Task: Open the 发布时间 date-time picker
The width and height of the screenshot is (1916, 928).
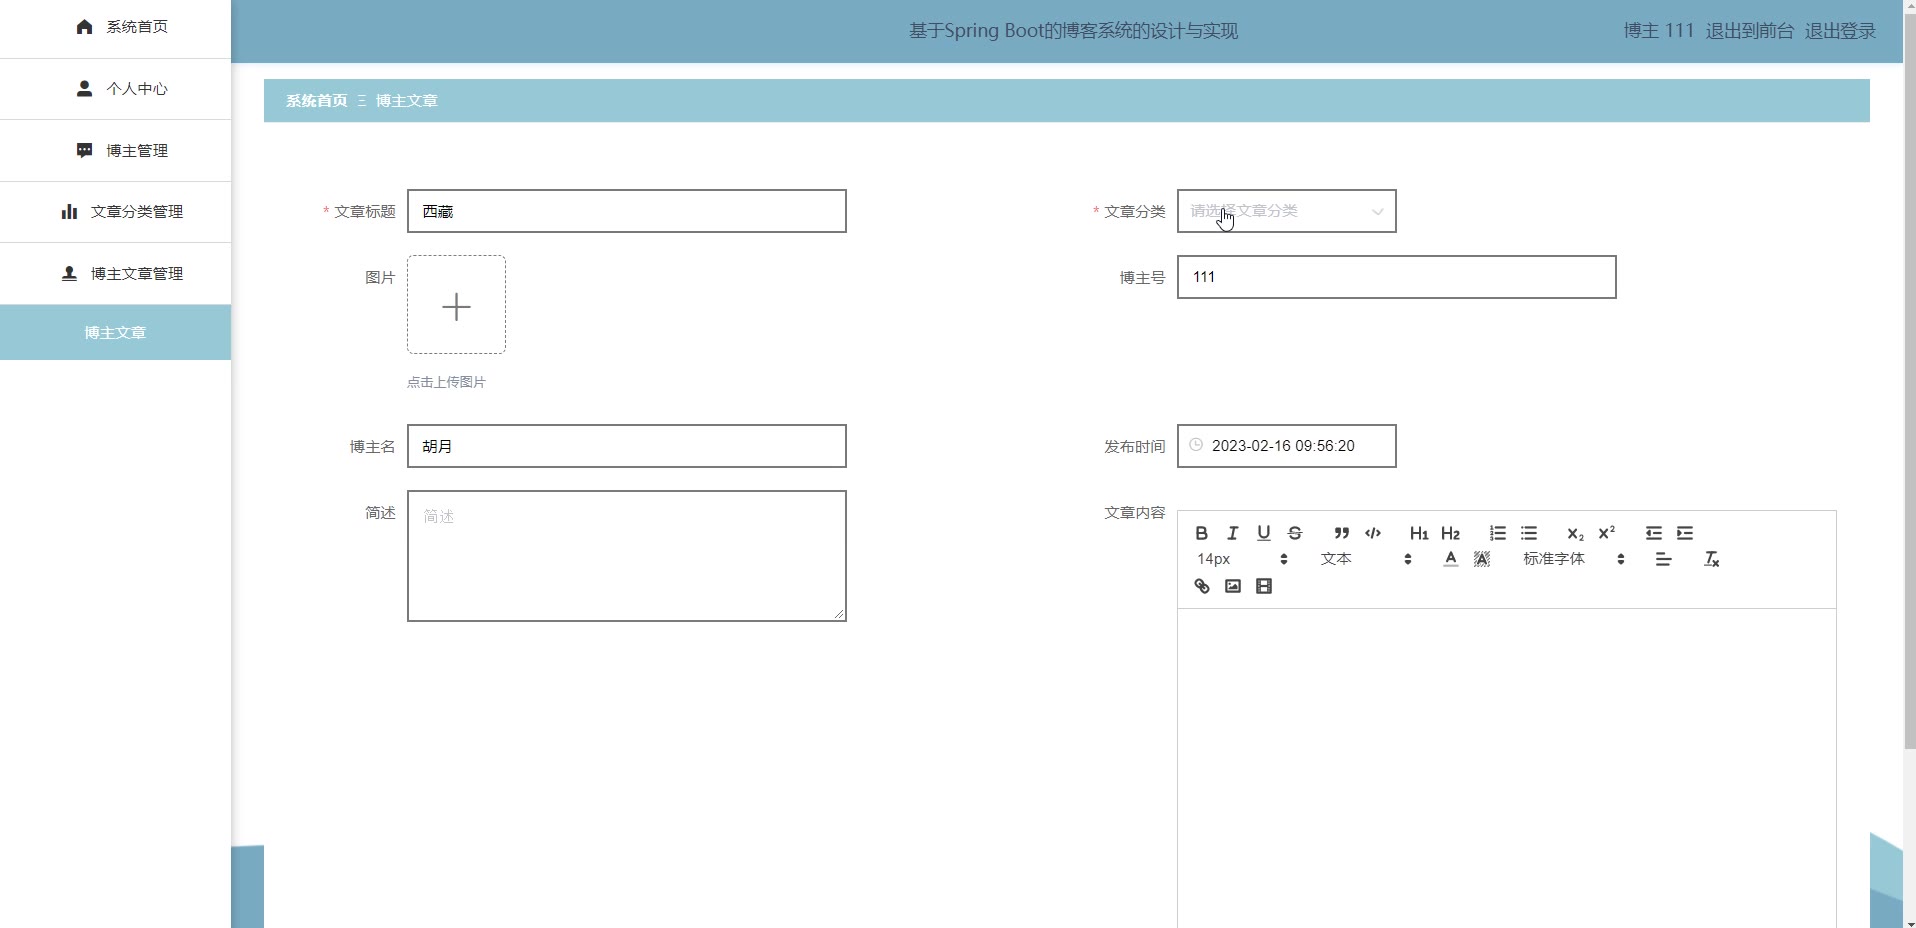Action: point(1286,446)
